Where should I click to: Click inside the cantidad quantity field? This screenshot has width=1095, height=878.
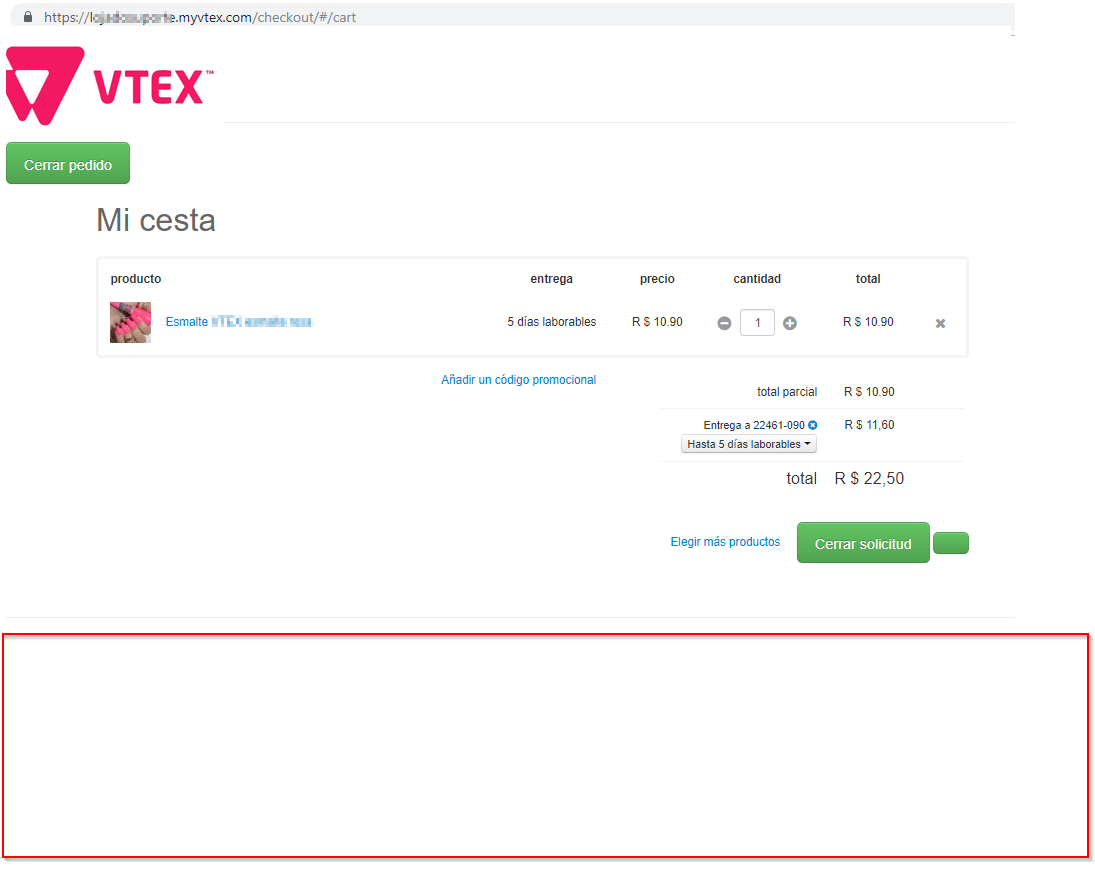click(x=756, y=322)
